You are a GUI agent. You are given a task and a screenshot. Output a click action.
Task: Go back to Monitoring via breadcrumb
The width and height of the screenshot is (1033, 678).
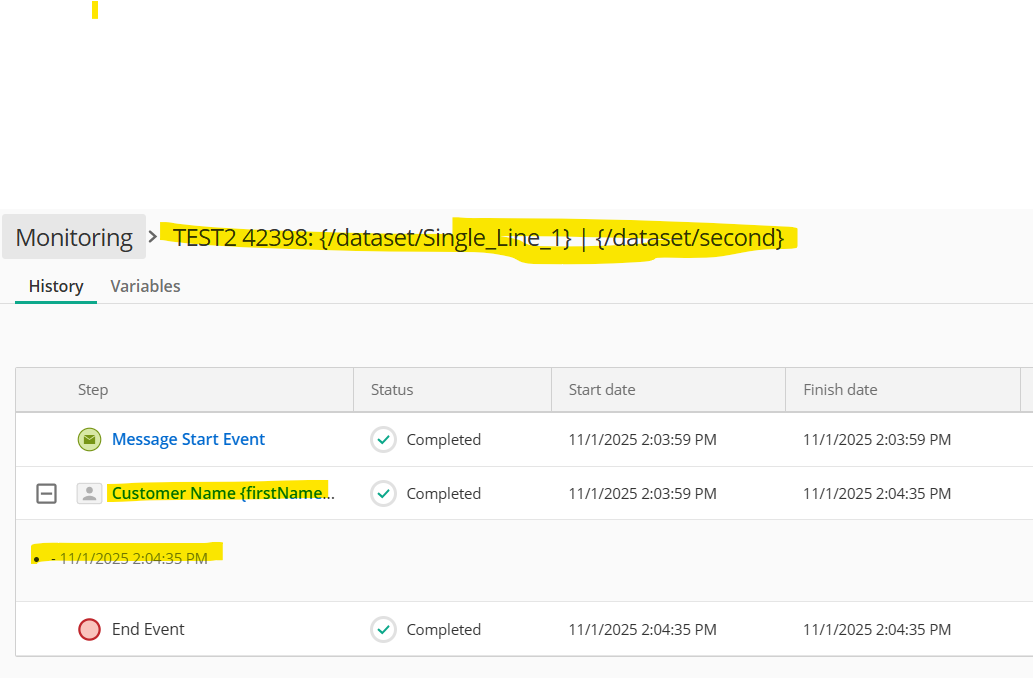click(x=74, y=238)
